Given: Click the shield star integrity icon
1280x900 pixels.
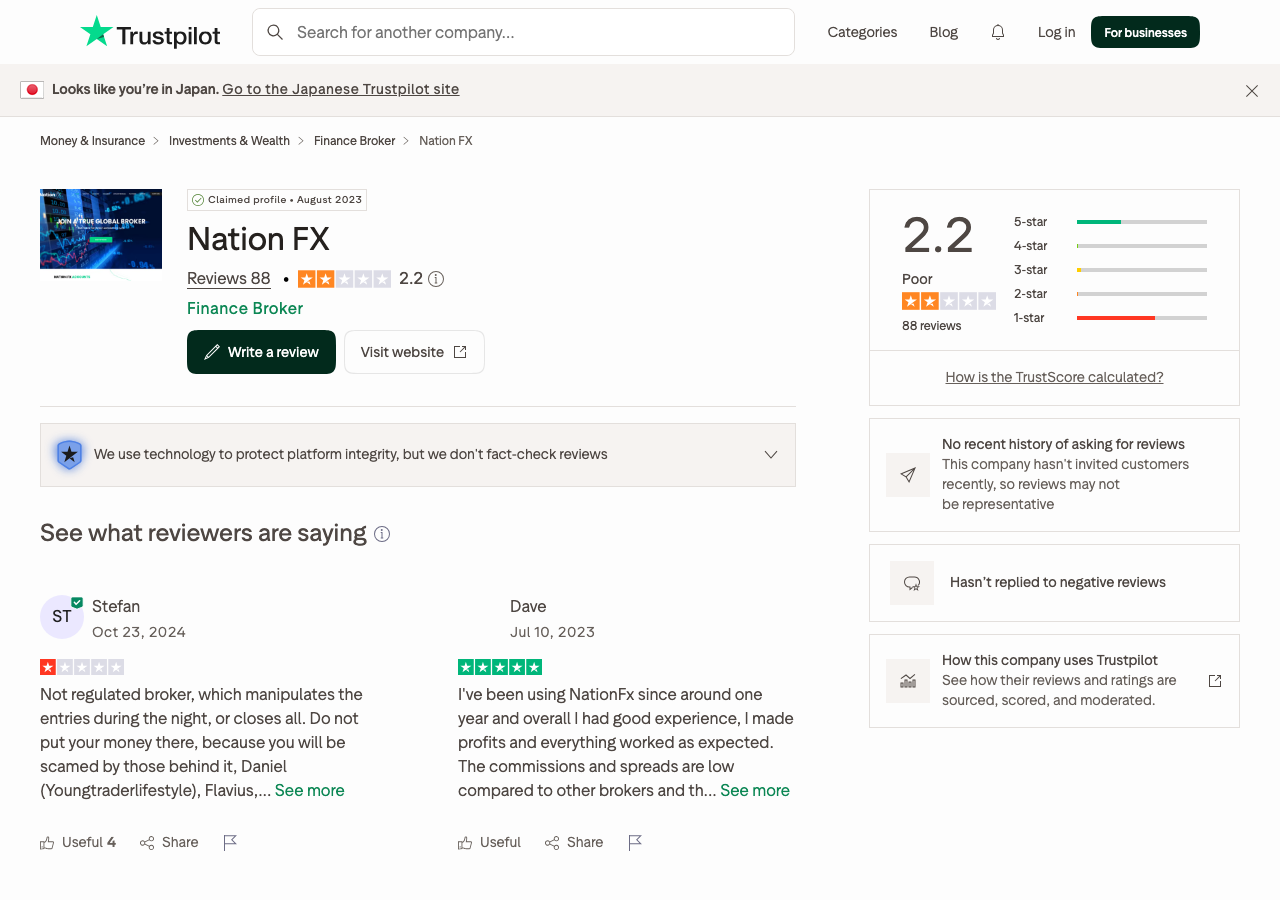Looking at the screenshot, I should (x=69, y=455).
